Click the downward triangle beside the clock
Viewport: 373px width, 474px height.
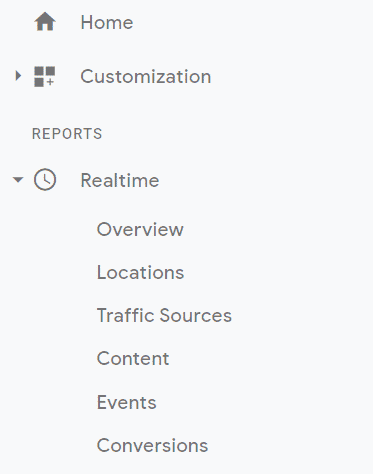18,180
